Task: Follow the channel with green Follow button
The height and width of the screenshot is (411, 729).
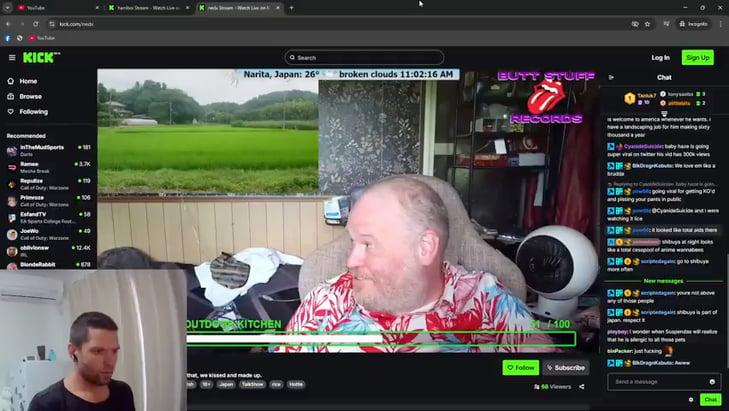Action: 521,367
